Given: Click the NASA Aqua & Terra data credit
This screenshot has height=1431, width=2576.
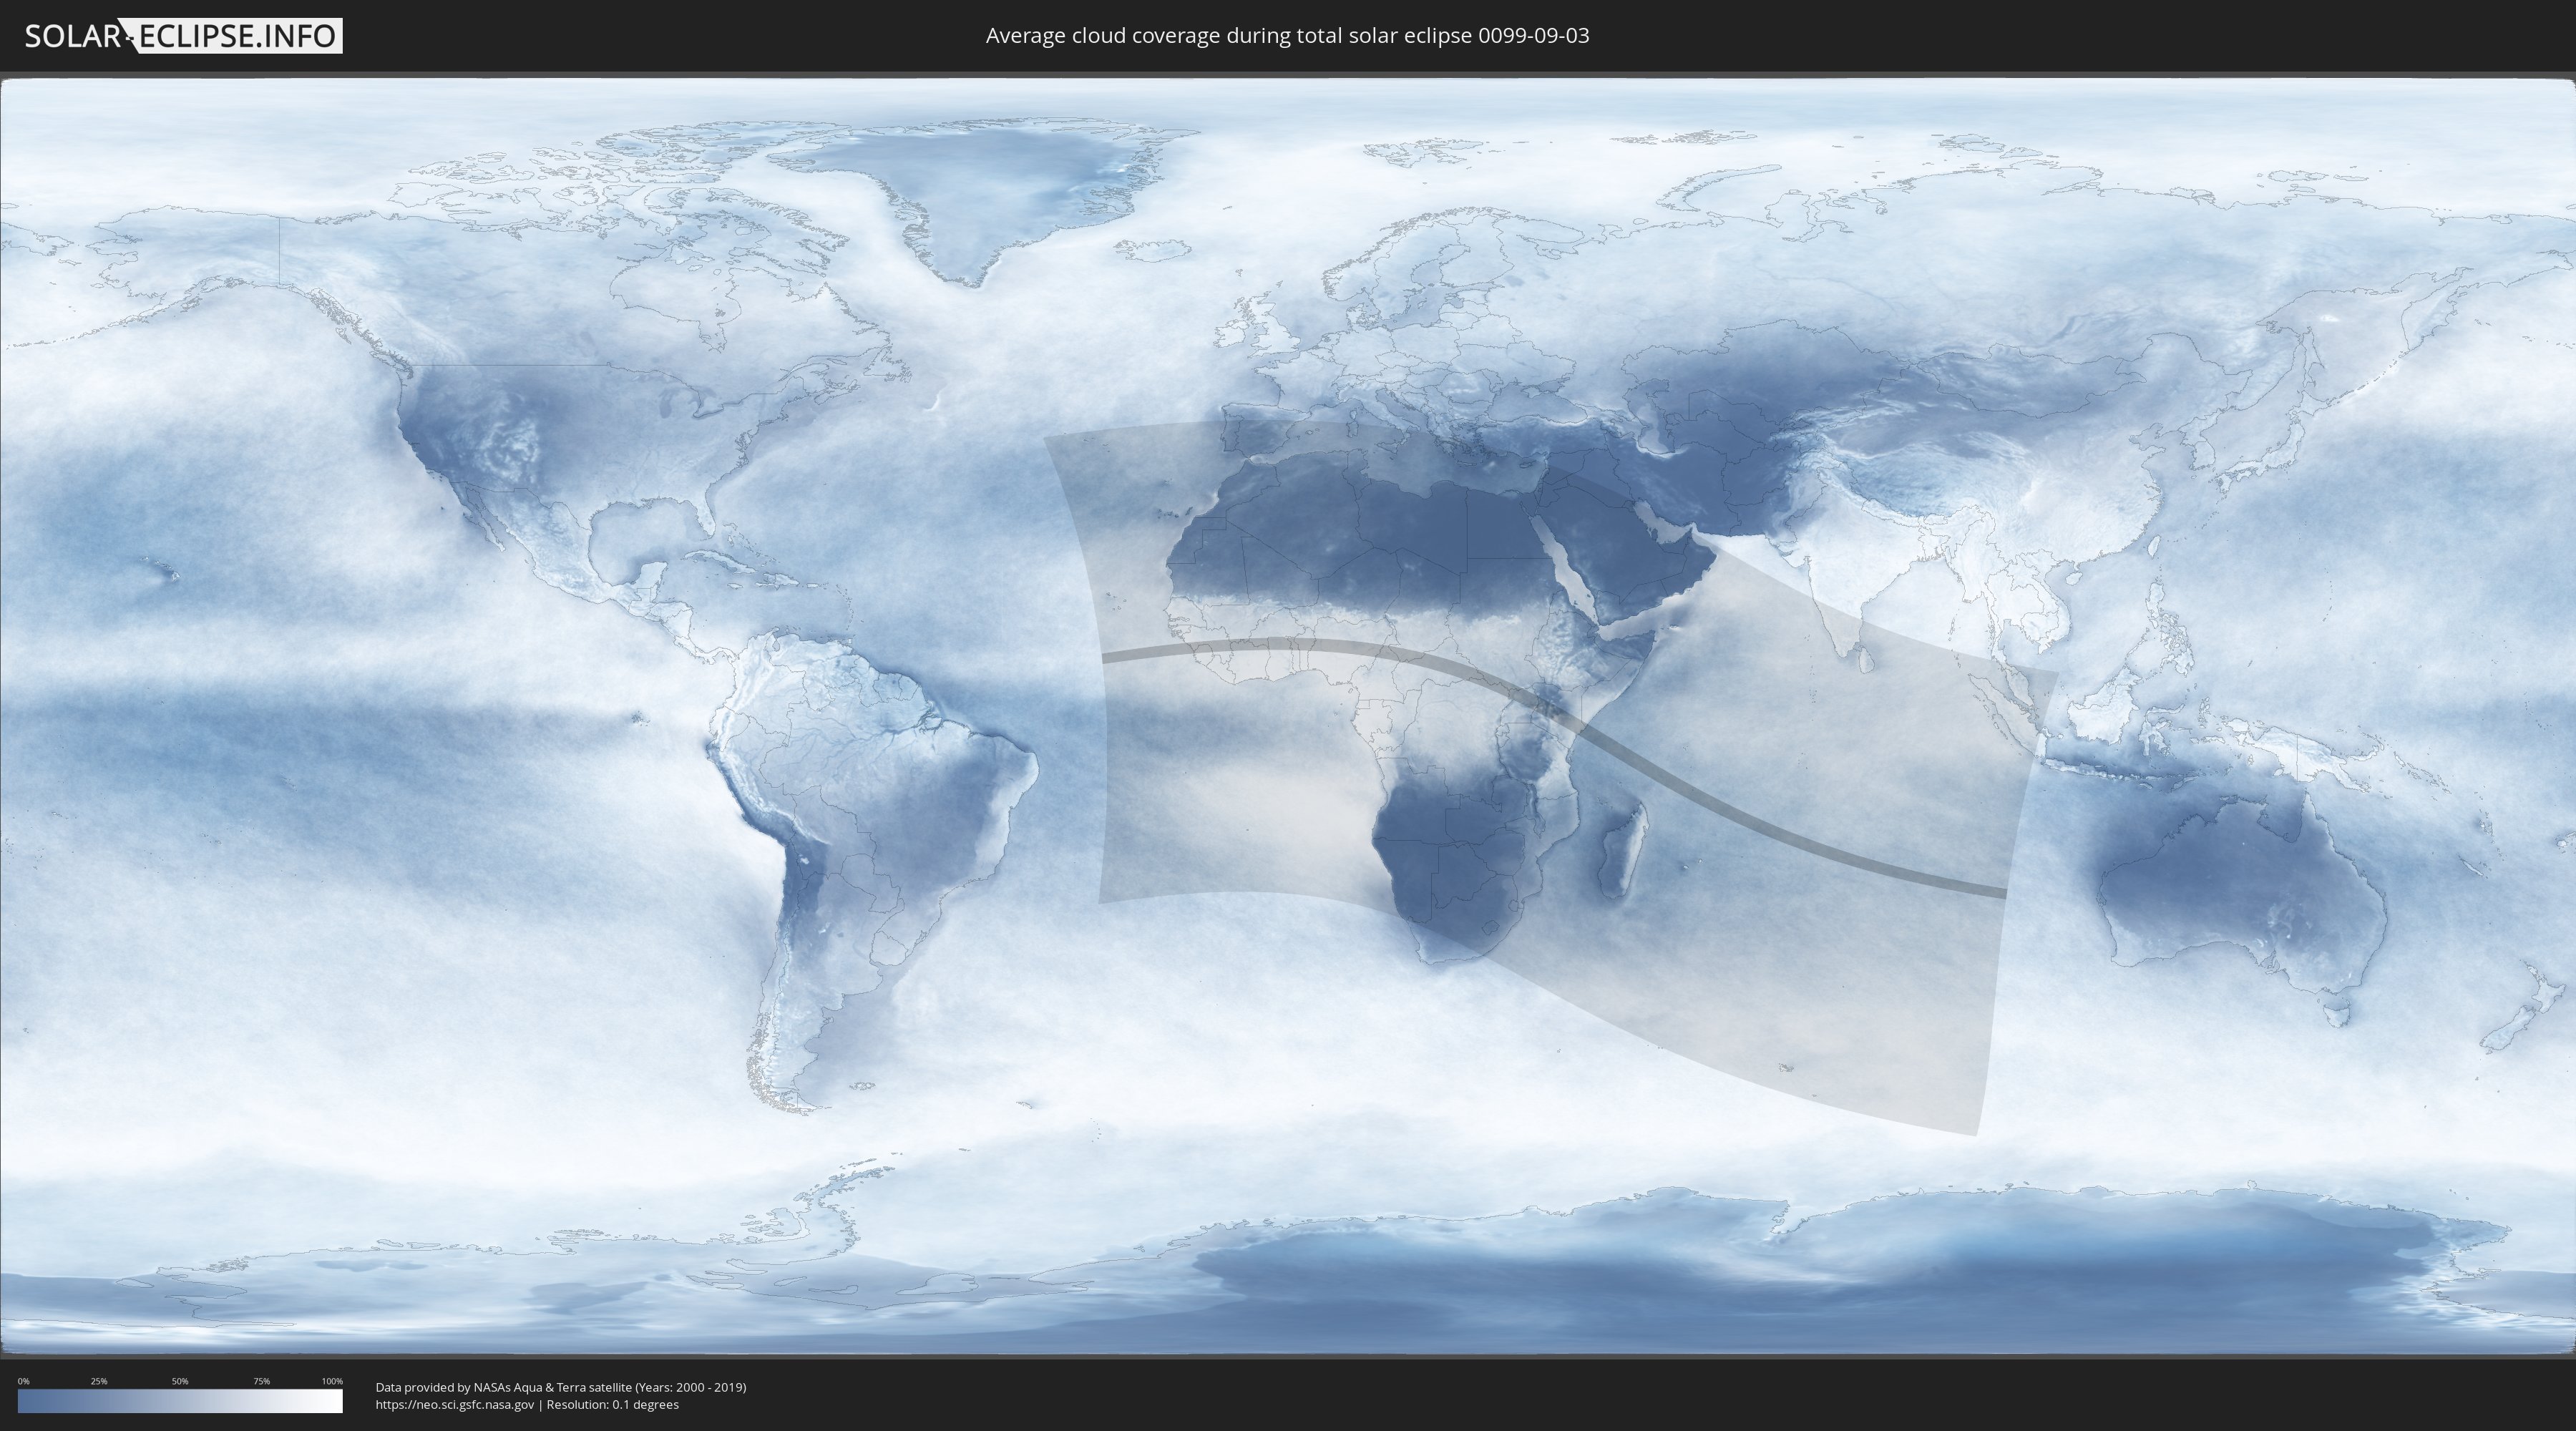Looking at the screenshot, I should pyautogui.click(x=560, y=1387).
